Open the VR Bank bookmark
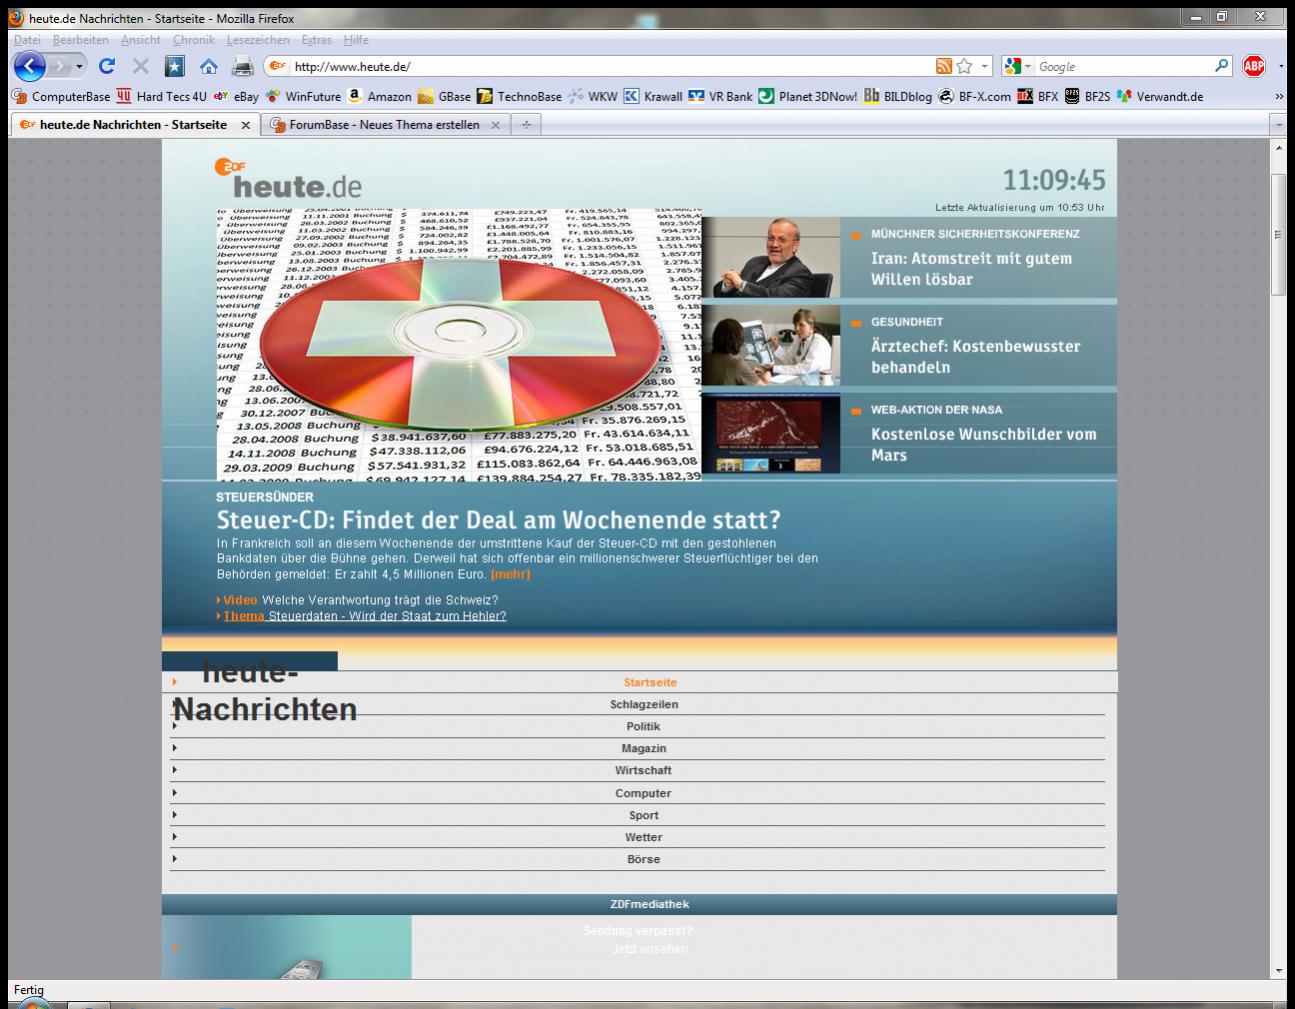The image size is (1295, 1009). tap(720, 97)
